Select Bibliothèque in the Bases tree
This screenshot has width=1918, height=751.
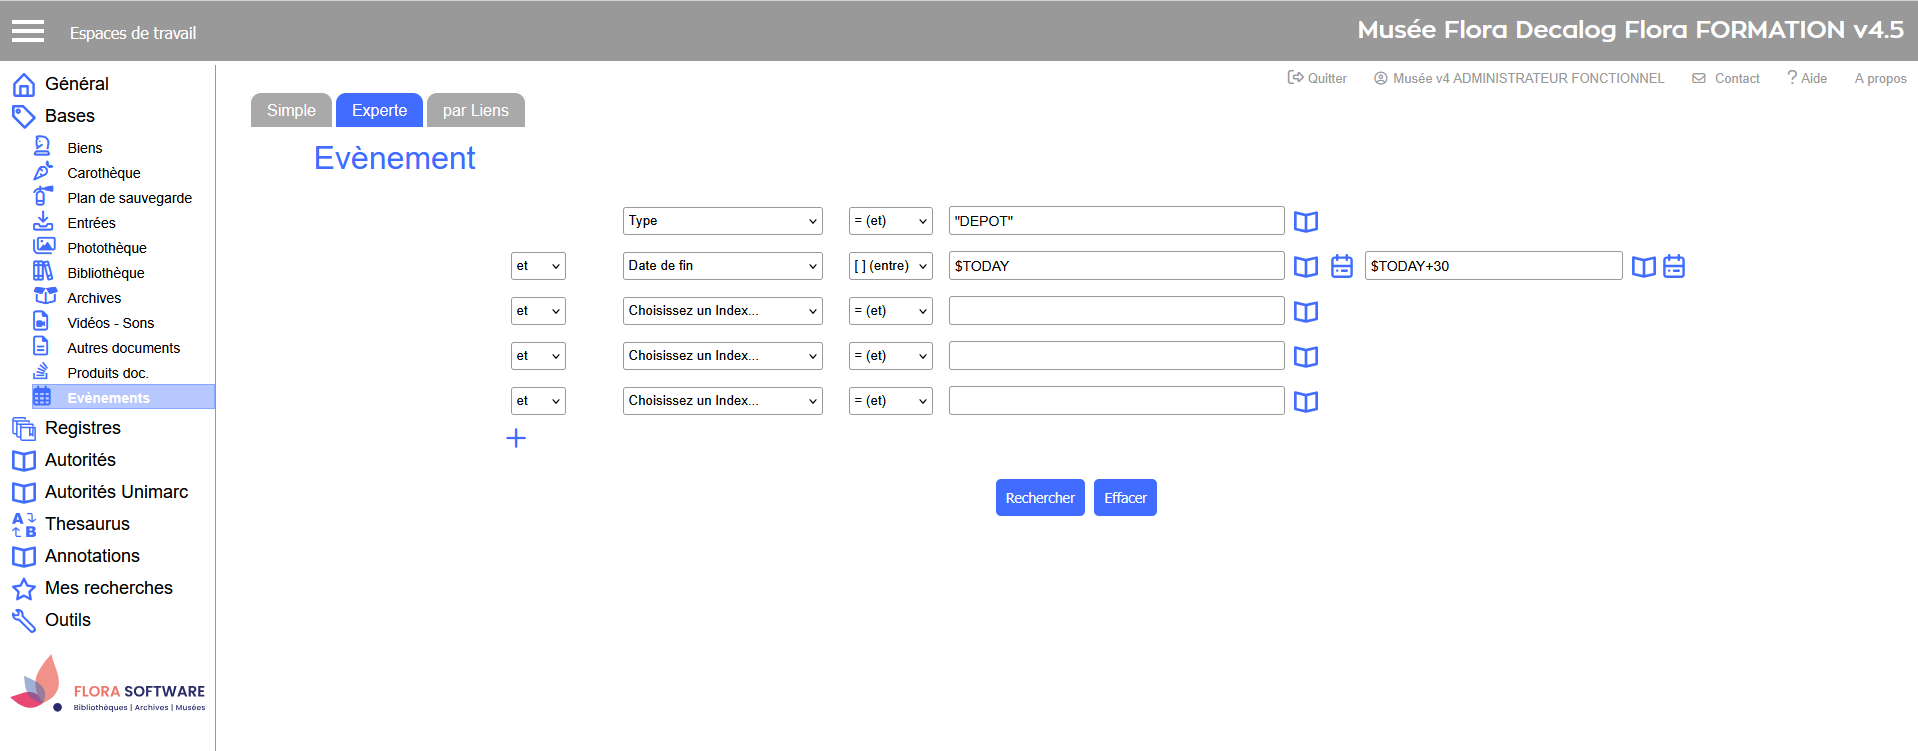pos(105,273)
